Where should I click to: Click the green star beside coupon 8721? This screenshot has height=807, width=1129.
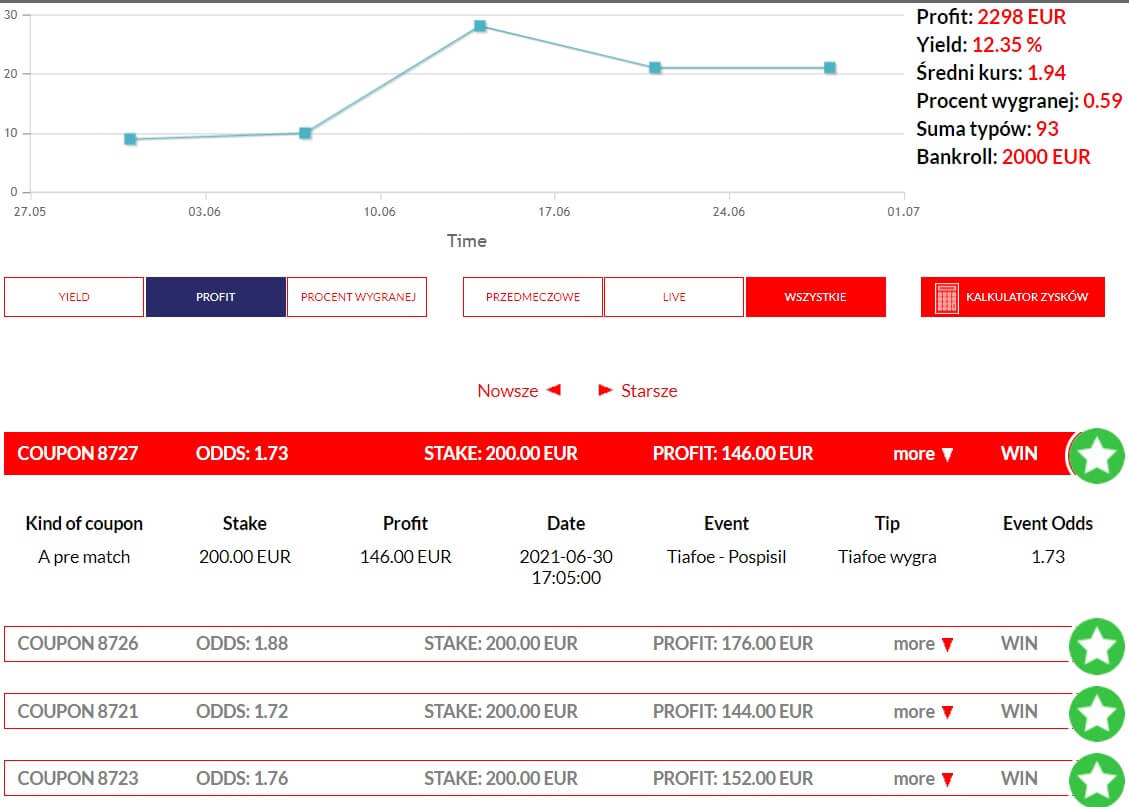pyautogui.click(x=1097, y=713)
